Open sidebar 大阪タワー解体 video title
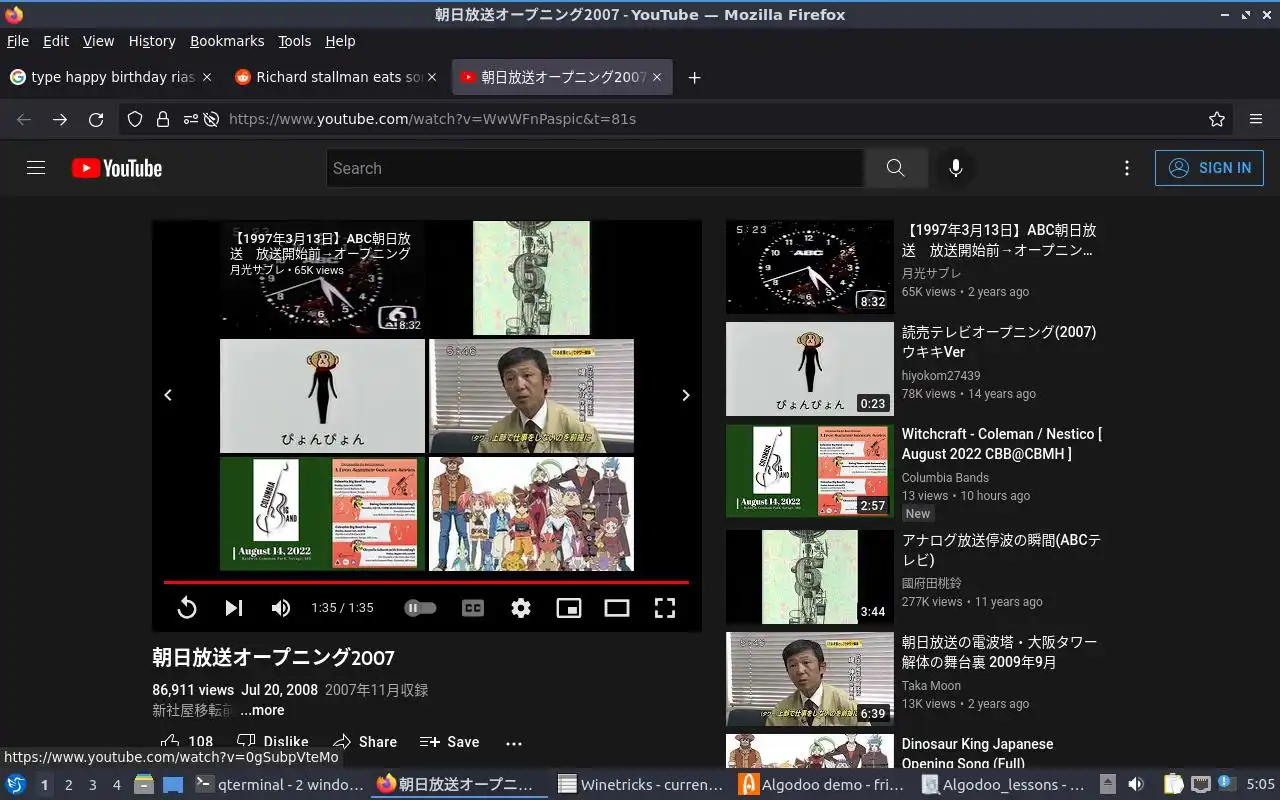This screenshot has height=800, width=1280. (999, 652)
